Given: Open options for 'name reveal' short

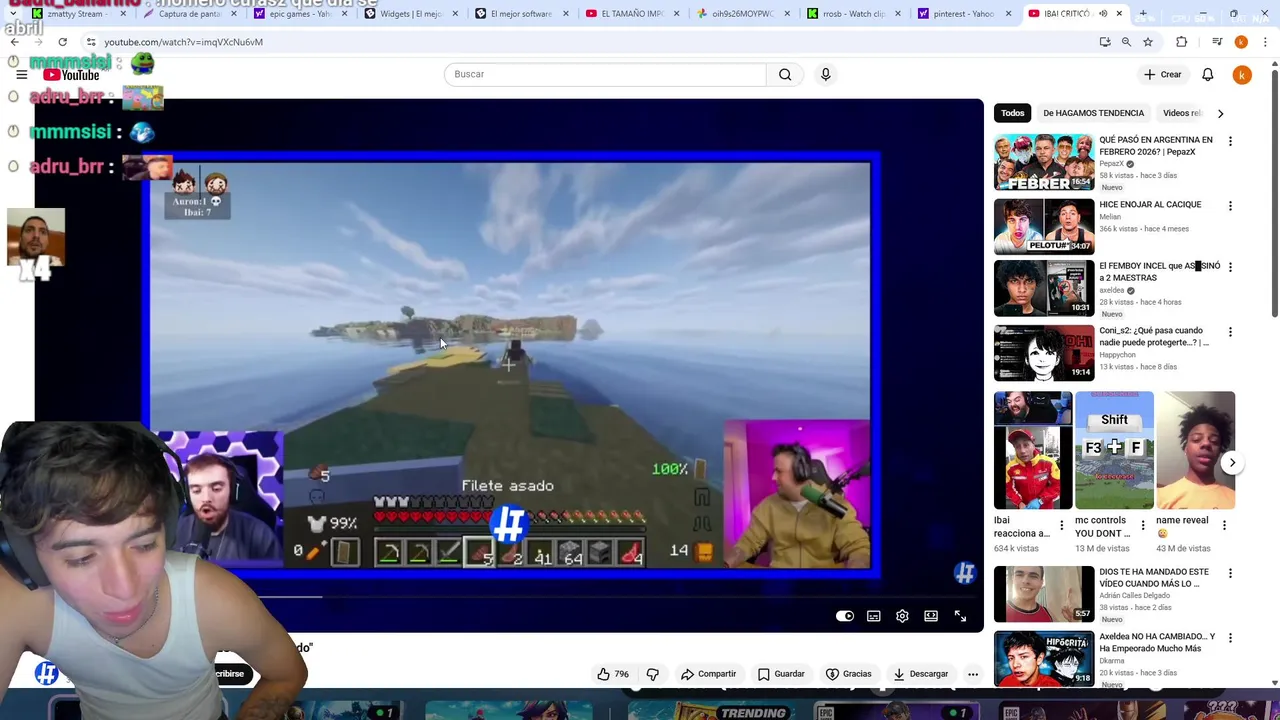Looking at the screenshot, I should pyautogui.click(x=1223, y=525).
